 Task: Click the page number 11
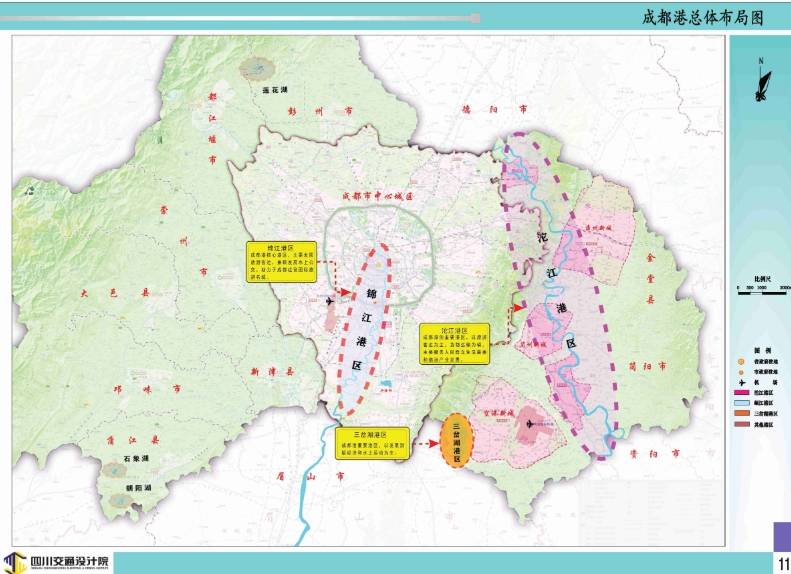coord(782,564)
